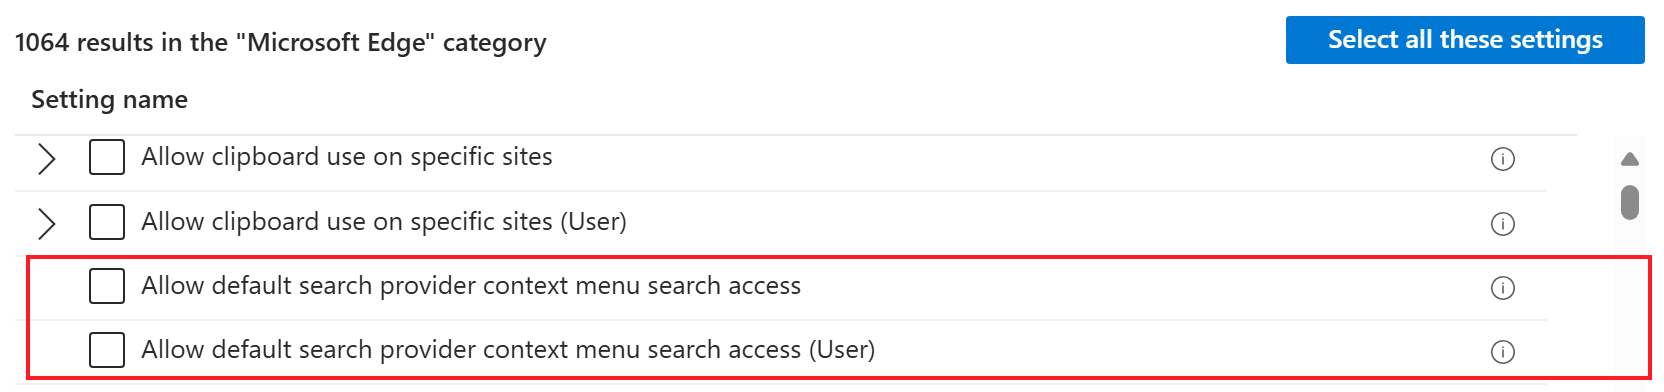1664x392 pixels.
Task: Check Allow clipboard use on specific sites
Action: [x=107, y=157]
